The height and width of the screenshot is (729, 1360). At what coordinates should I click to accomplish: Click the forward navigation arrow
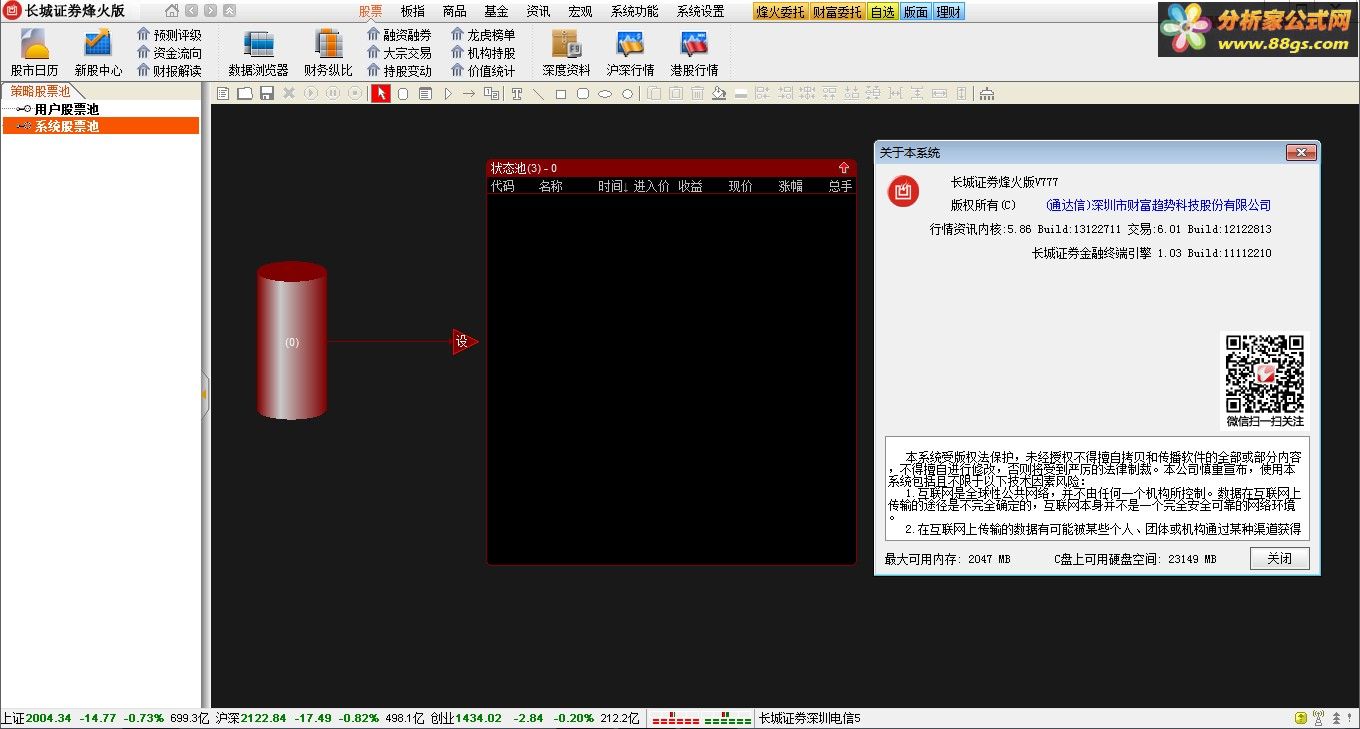[210, 11]
